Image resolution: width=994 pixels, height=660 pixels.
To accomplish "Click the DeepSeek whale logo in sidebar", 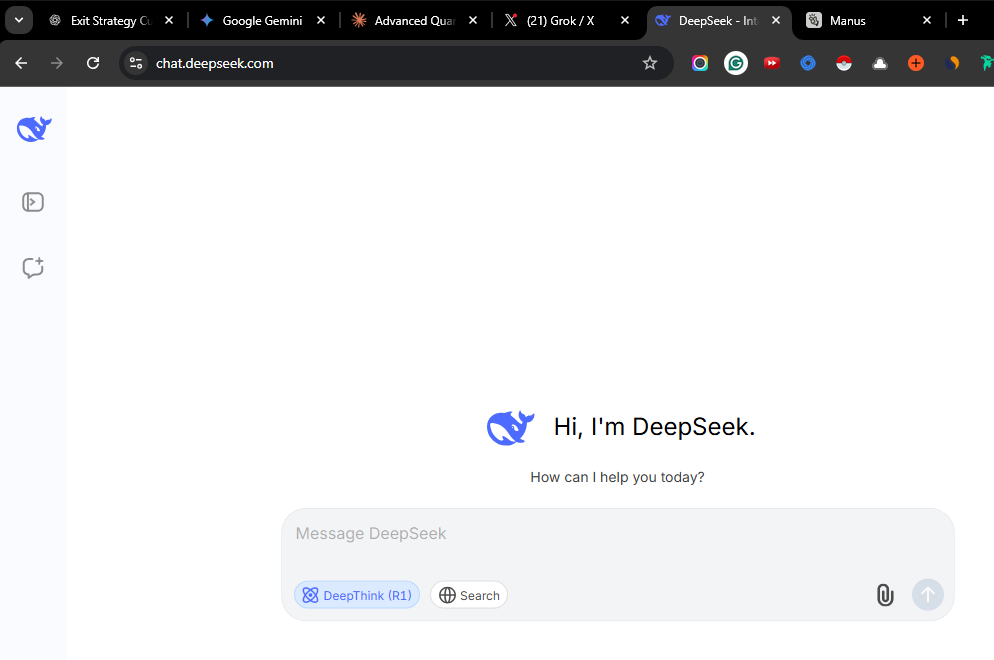I will tap(34, 129).
